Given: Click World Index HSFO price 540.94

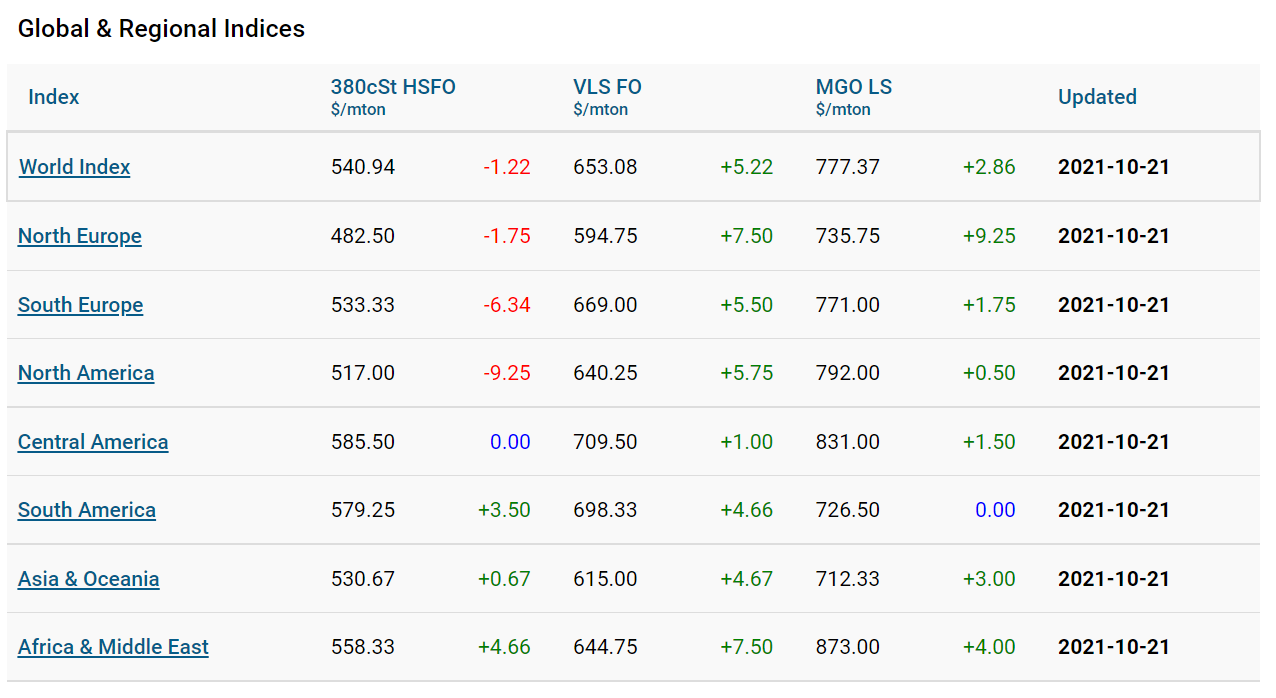Looking at the screenshot, I should 363,167.
